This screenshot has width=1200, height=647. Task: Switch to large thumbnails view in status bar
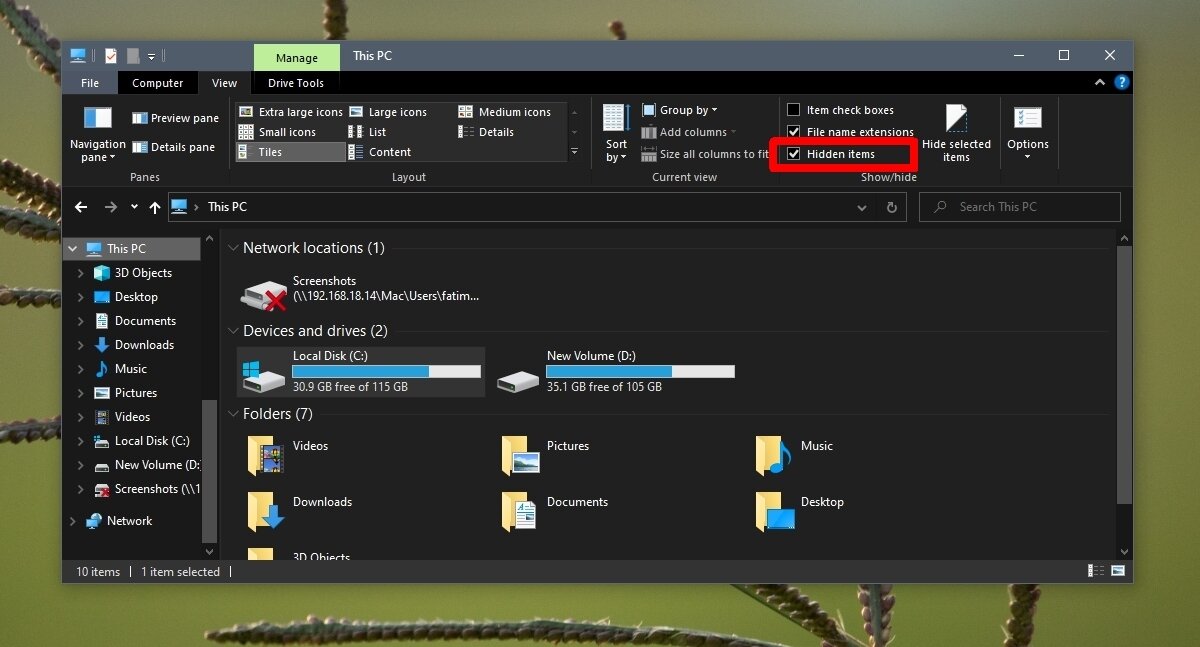tap(1117, 571)
